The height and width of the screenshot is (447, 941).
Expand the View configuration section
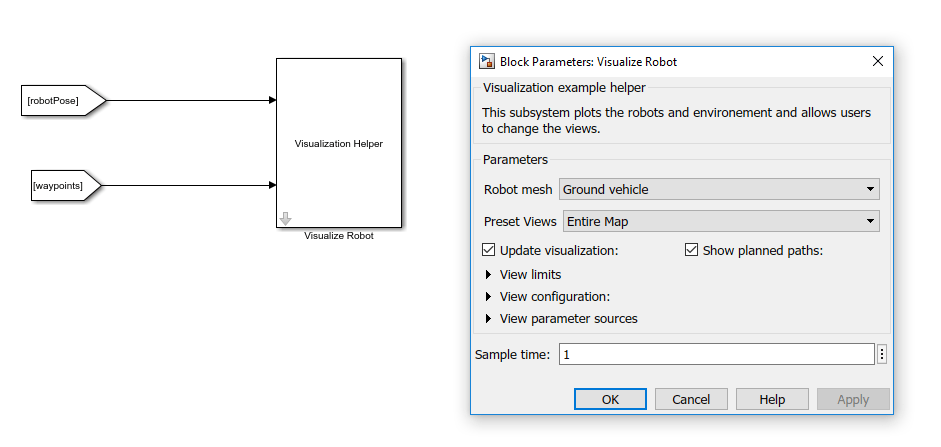[x=489, y=297]
